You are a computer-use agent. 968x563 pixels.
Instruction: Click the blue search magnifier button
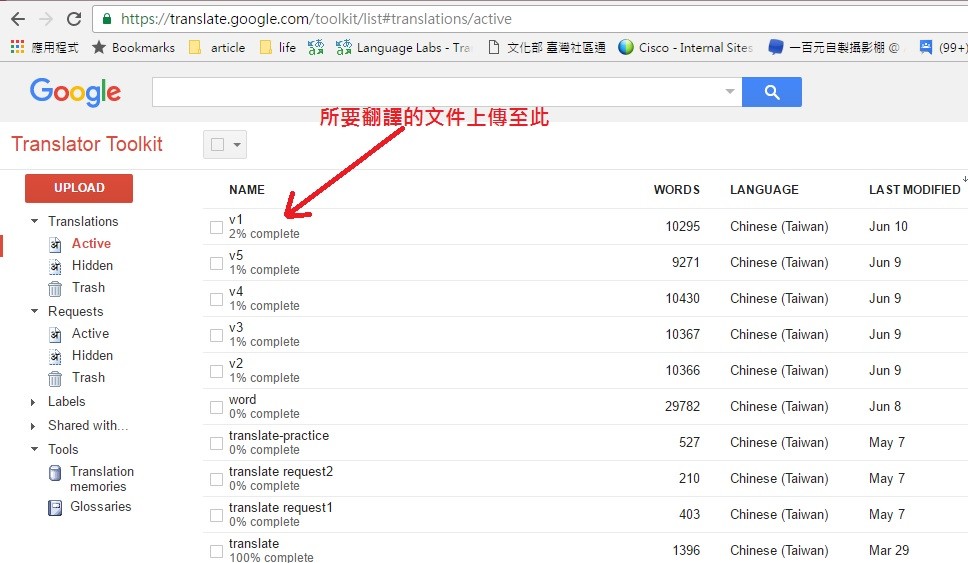[772, 92]
